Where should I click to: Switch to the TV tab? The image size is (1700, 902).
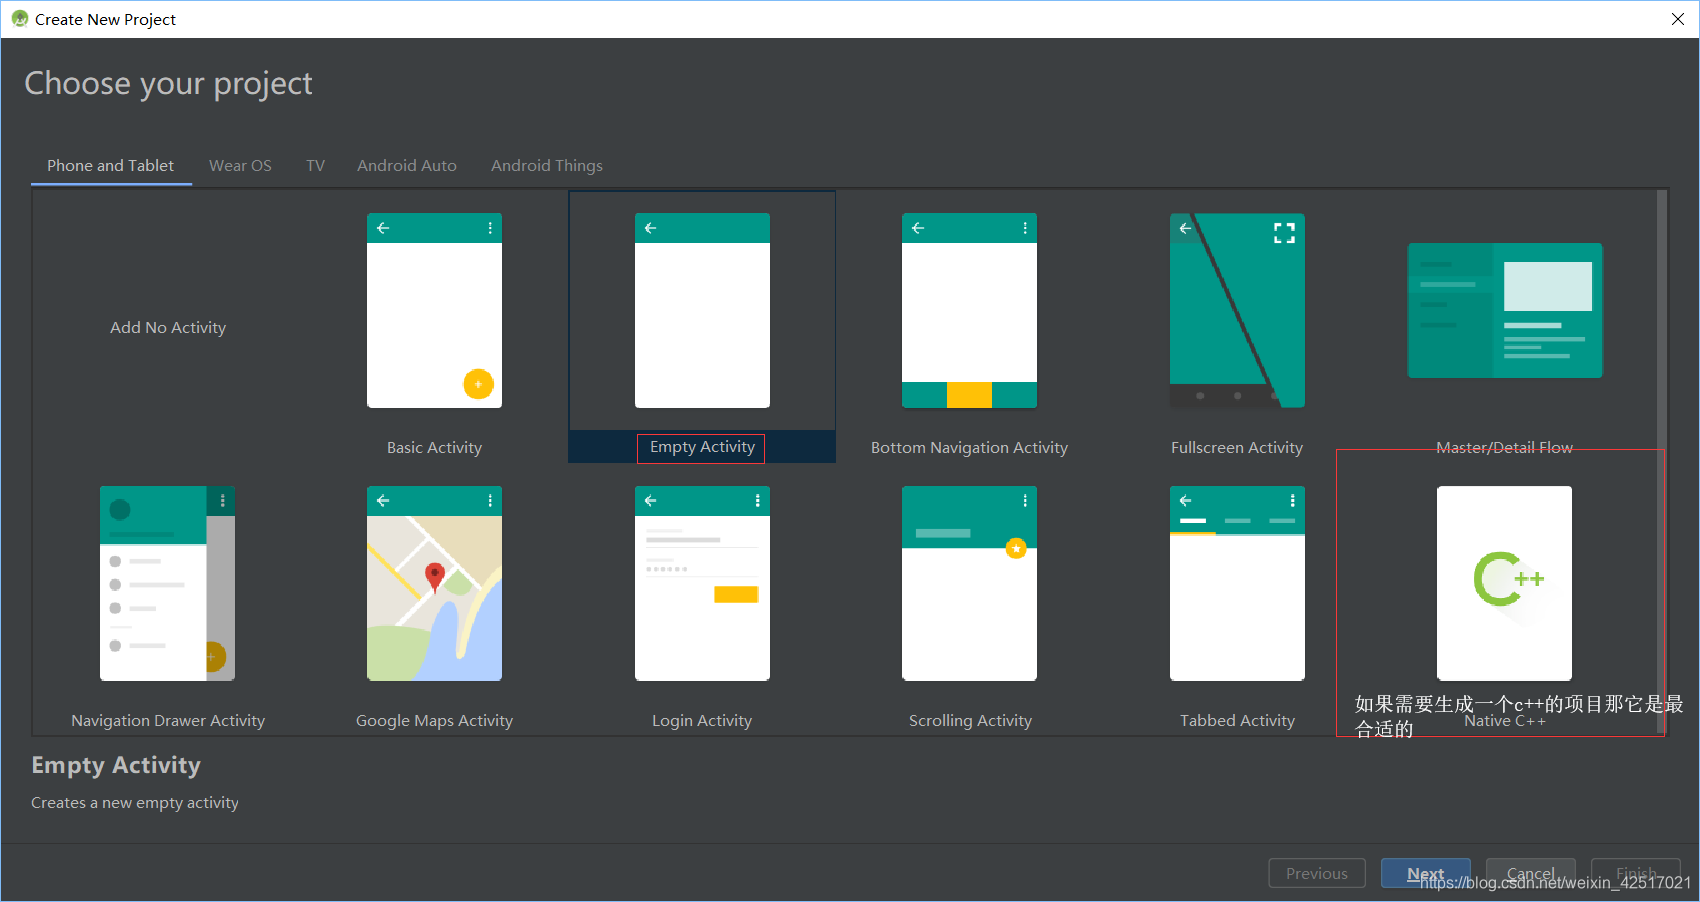315,166
